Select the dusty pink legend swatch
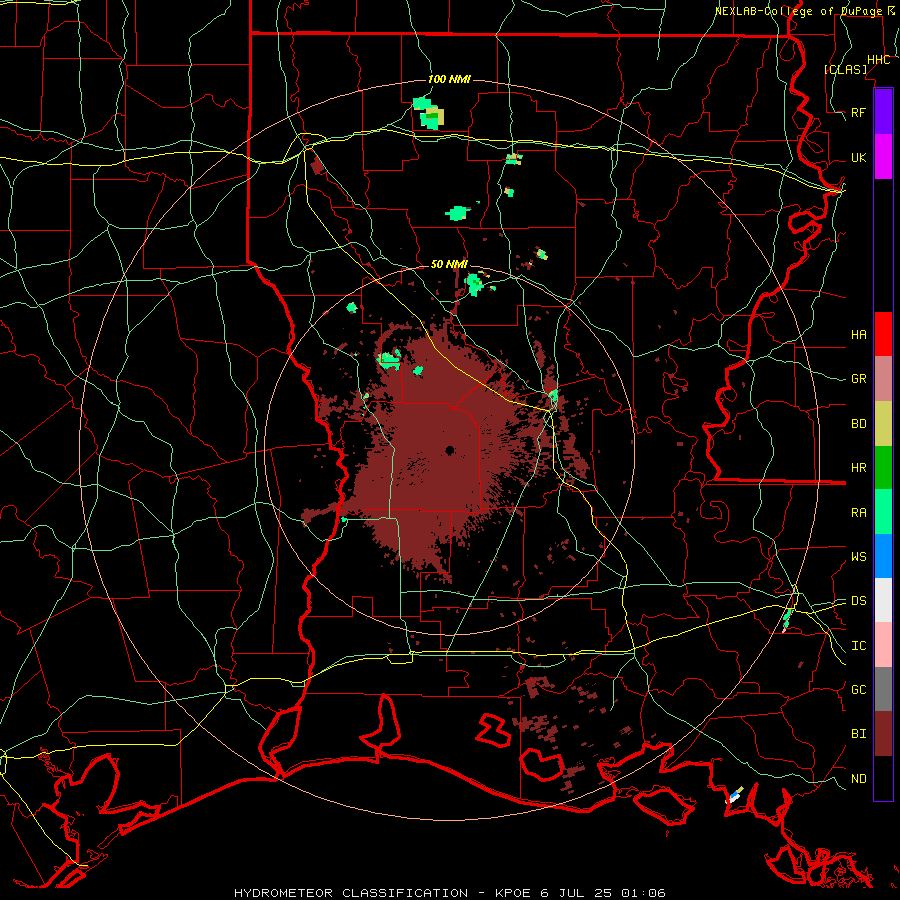The image size is (900, 900). click(883, 378)
